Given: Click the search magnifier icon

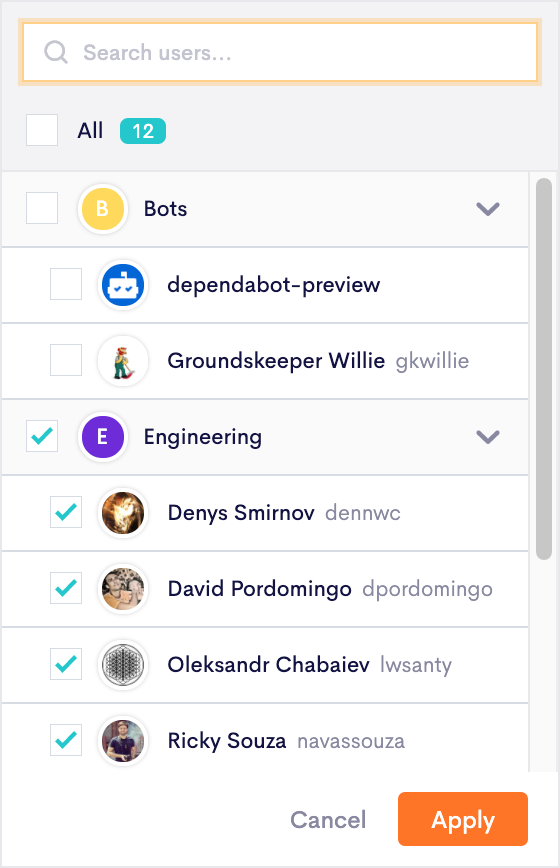Looking at the screenshot, I should click(56, 53).
